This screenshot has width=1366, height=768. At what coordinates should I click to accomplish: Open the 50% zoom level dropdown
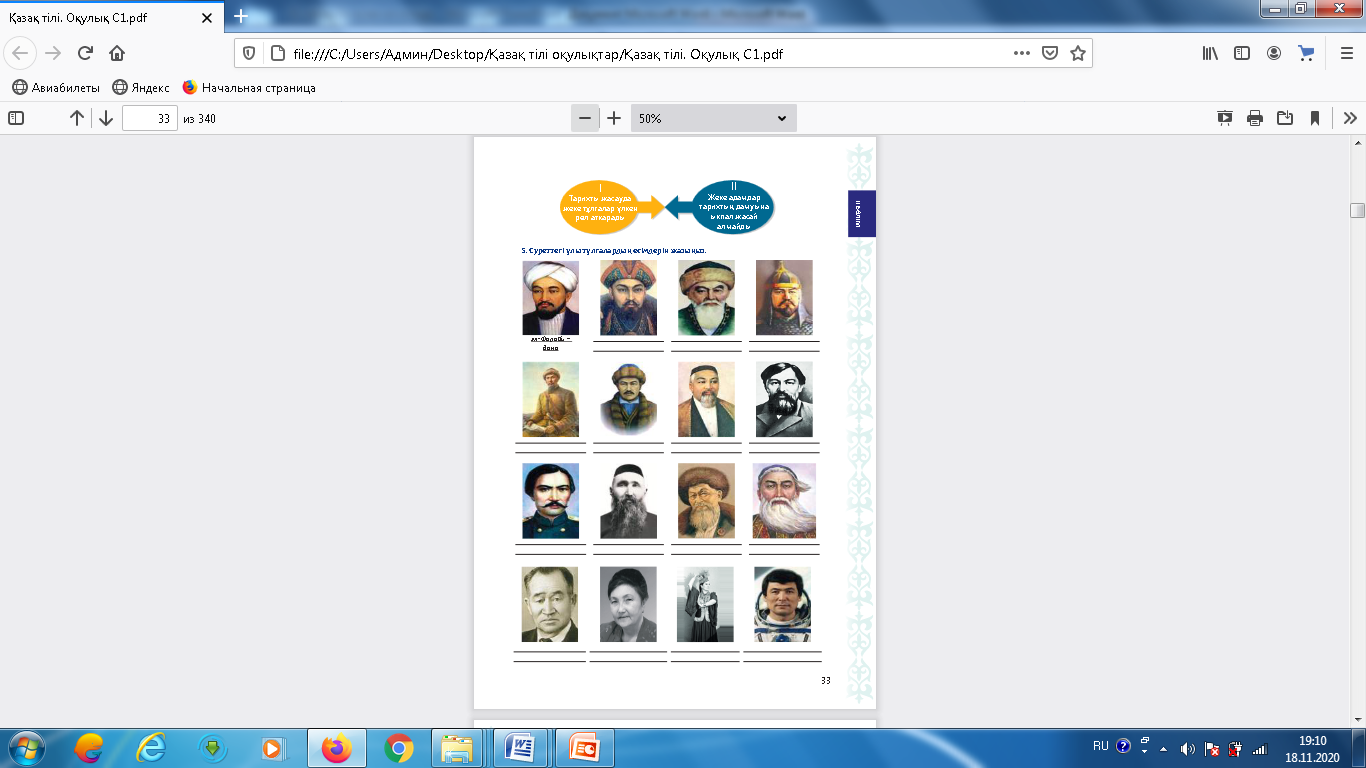pyautogui.click(x=713, y=118)
